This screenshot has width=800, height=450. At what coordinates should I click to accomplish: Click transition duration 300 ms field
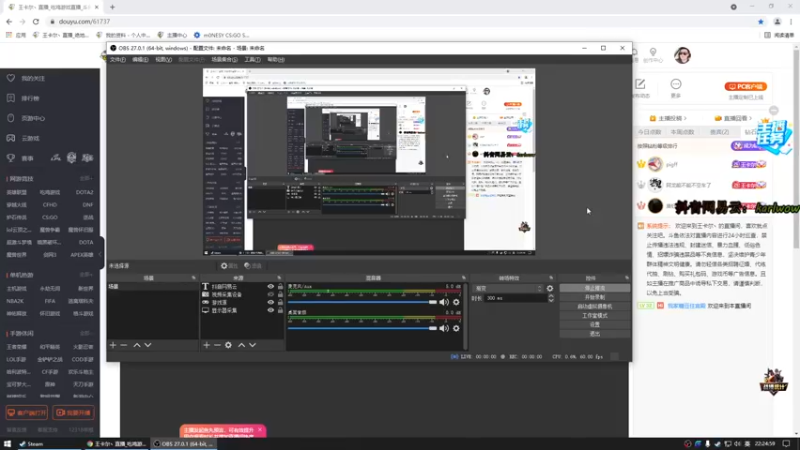coord(515,298)
